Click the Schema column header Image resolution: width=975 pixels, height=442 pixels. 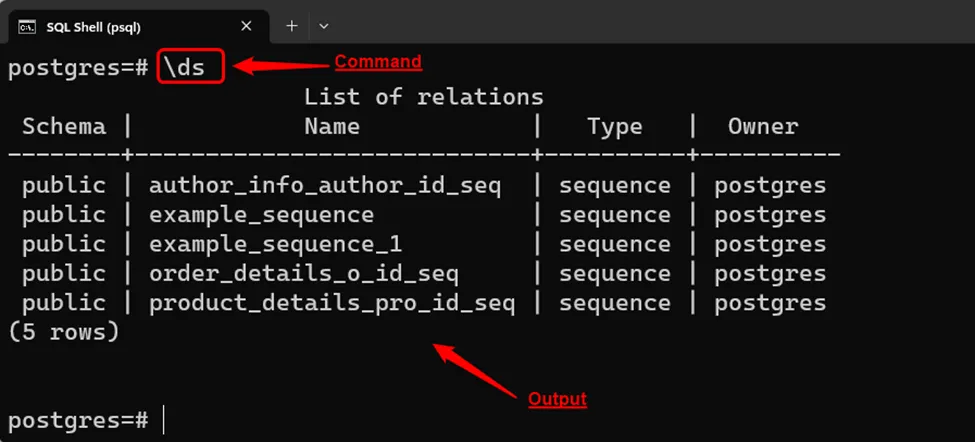coord(63,126)
